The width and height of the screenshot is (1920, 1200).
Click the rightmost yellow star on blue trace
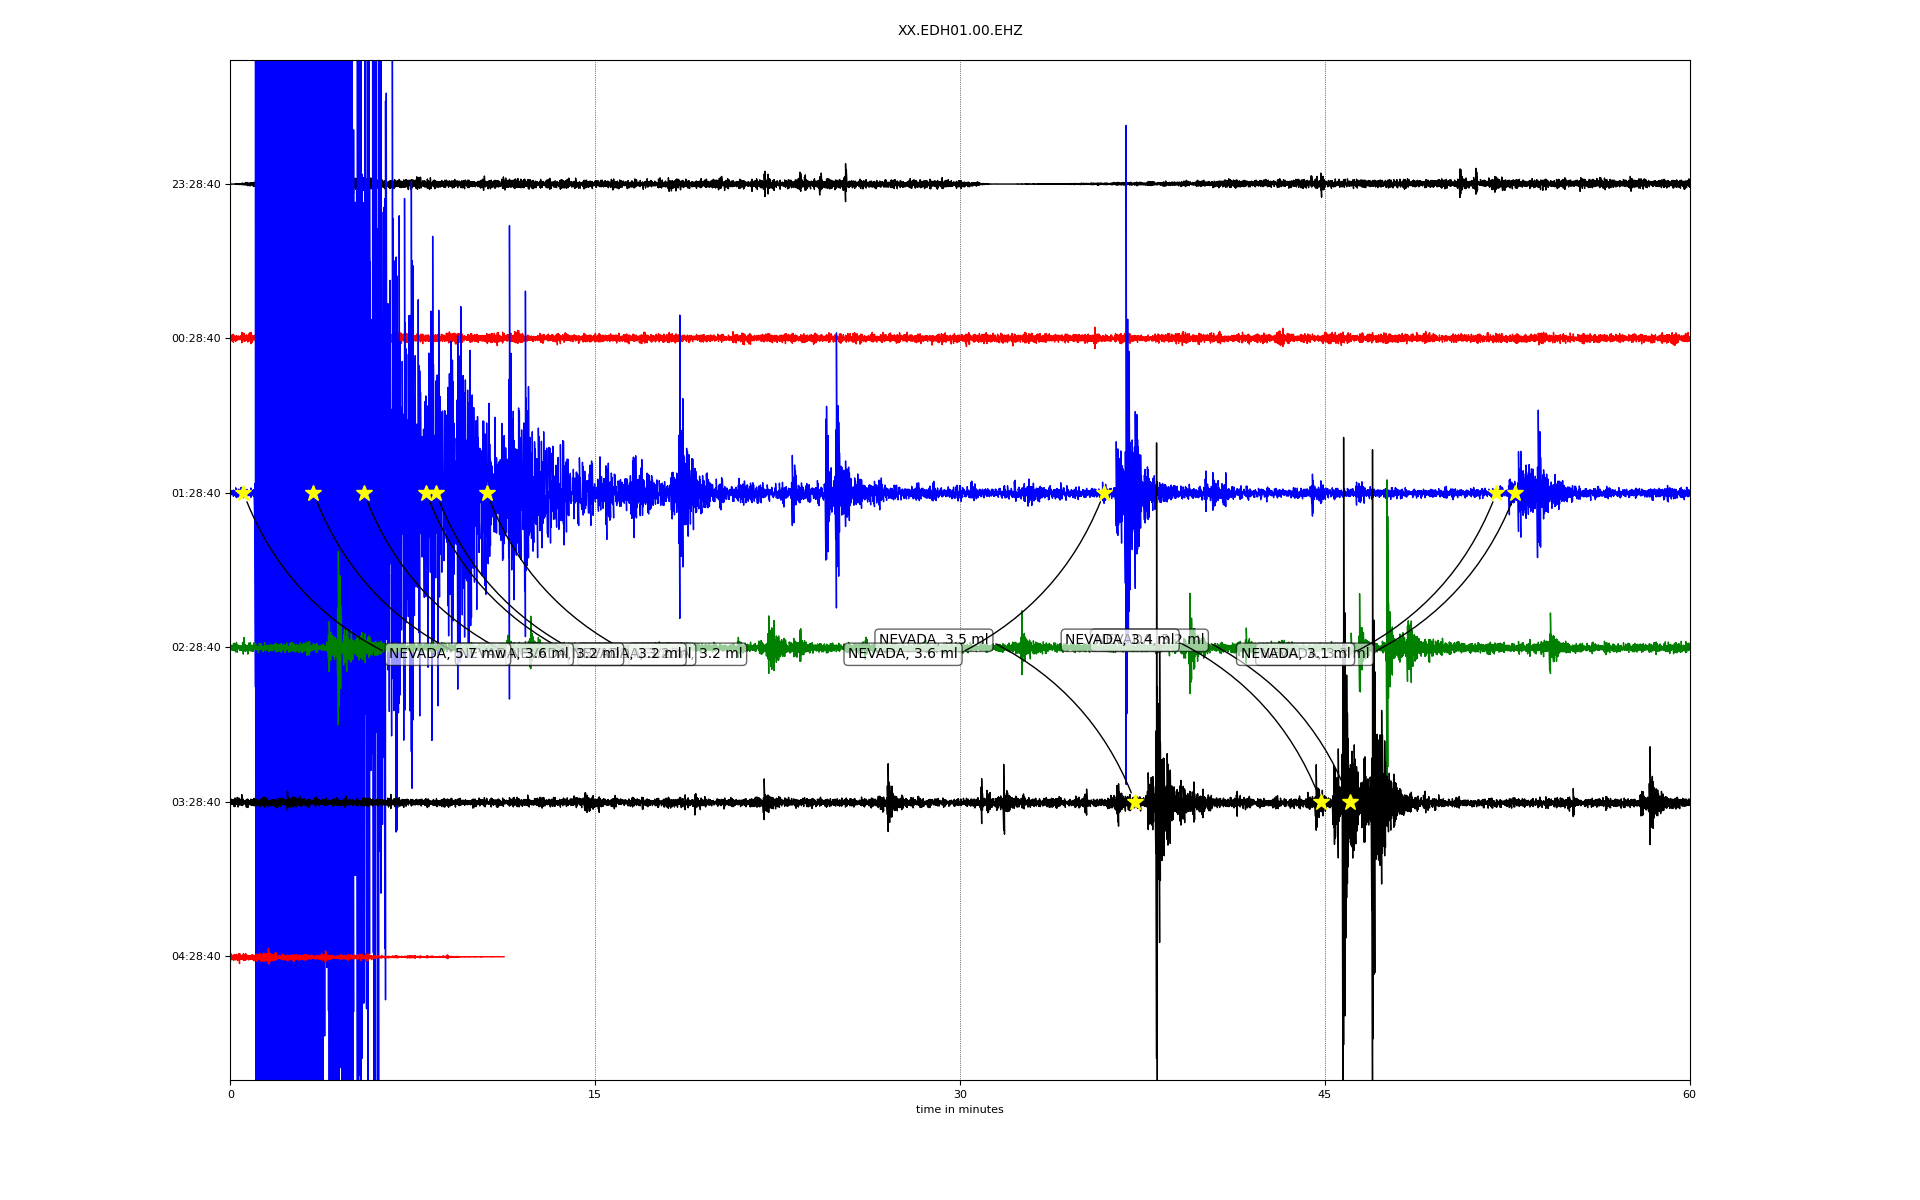[x=1515, y=493]
